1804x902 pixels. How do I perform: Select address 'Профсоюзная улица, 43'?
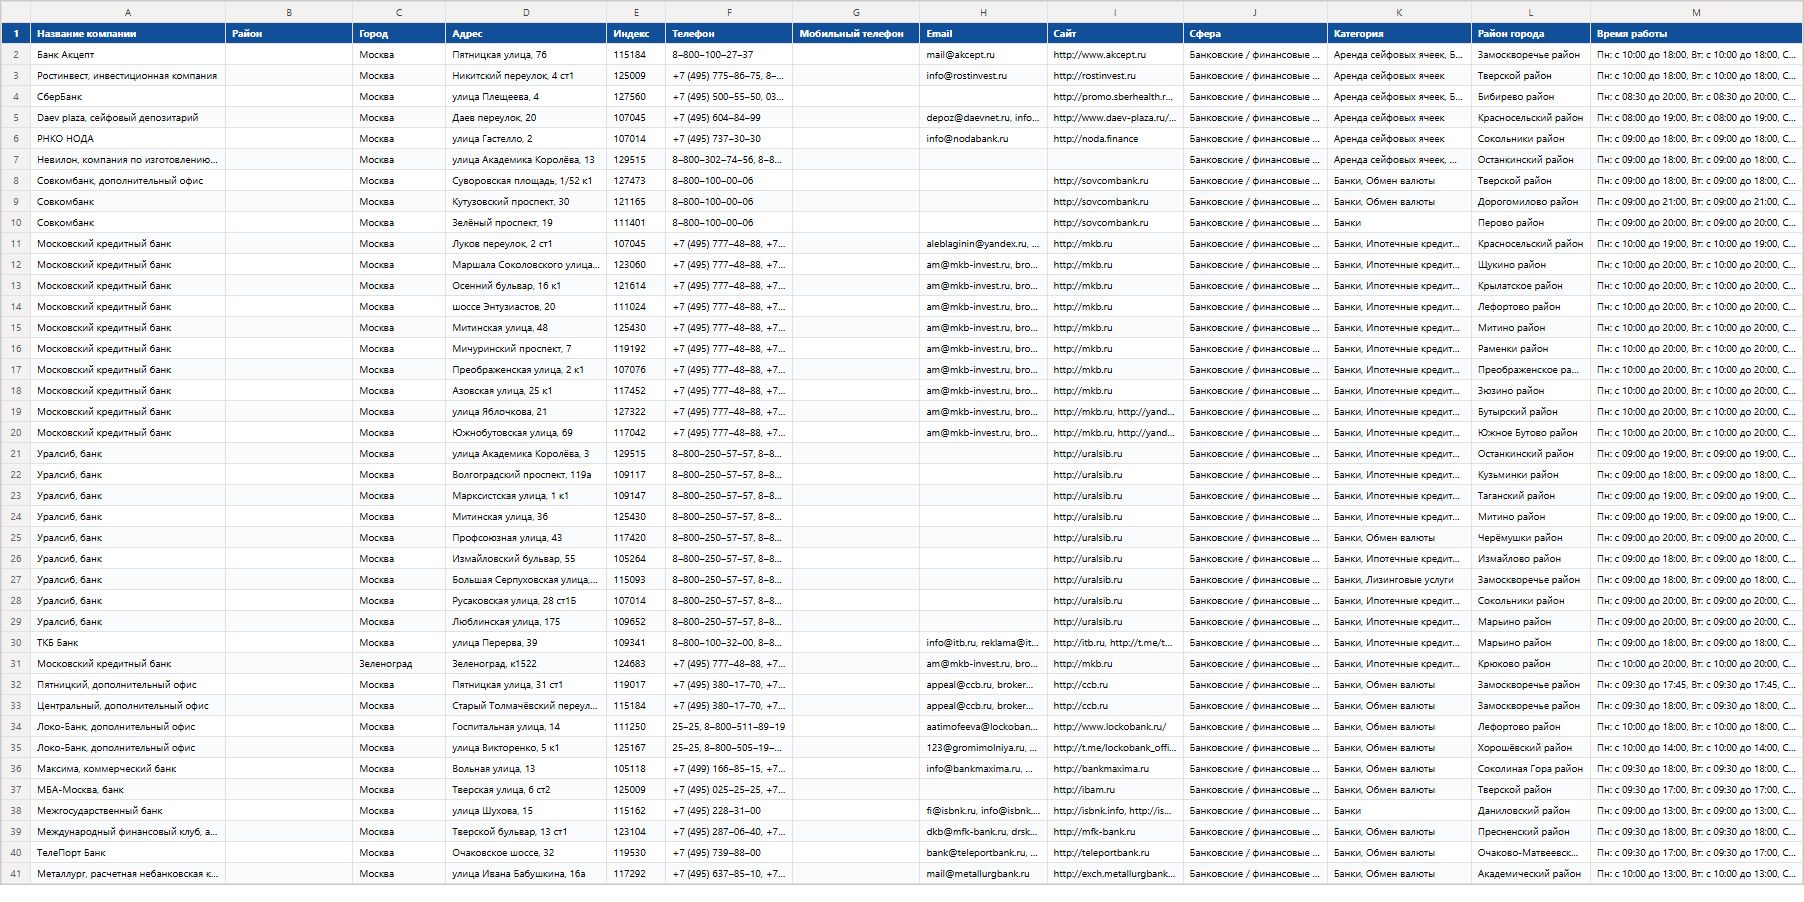(x=526, y=538)
